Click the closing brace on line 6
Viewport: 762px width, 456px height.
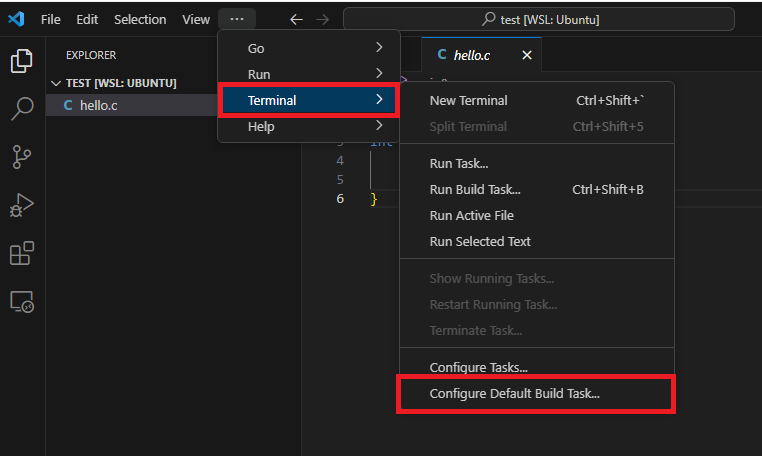click(x=373, y=199)
